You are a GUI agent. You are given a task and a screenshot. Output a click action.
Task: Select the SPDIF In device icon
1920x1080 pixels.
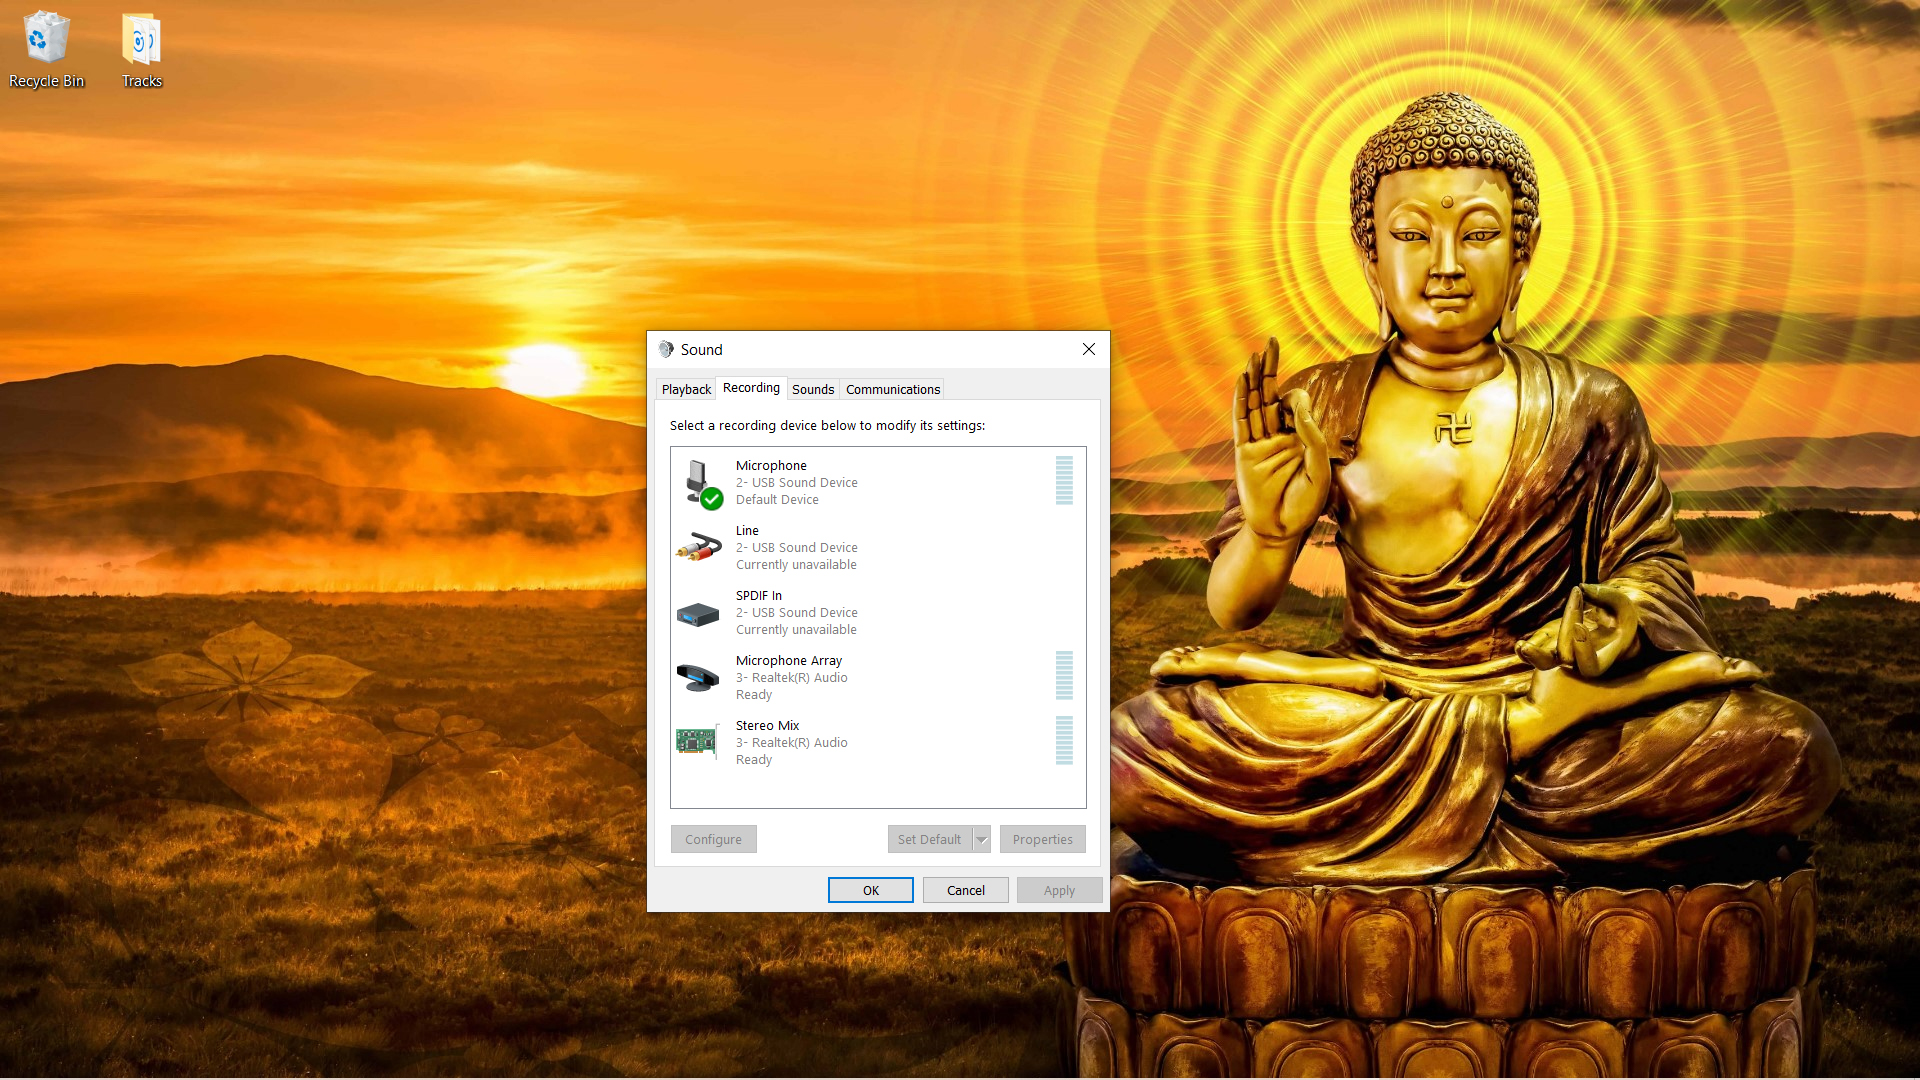click(698, 614)
